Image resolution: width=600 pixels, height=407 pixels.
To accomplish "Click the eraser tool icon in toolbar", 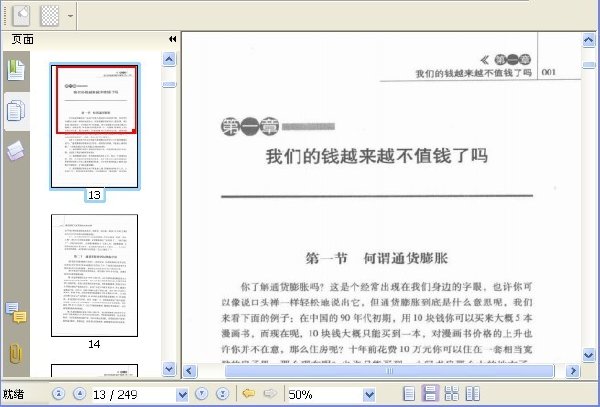I will [x=21, y=15].
